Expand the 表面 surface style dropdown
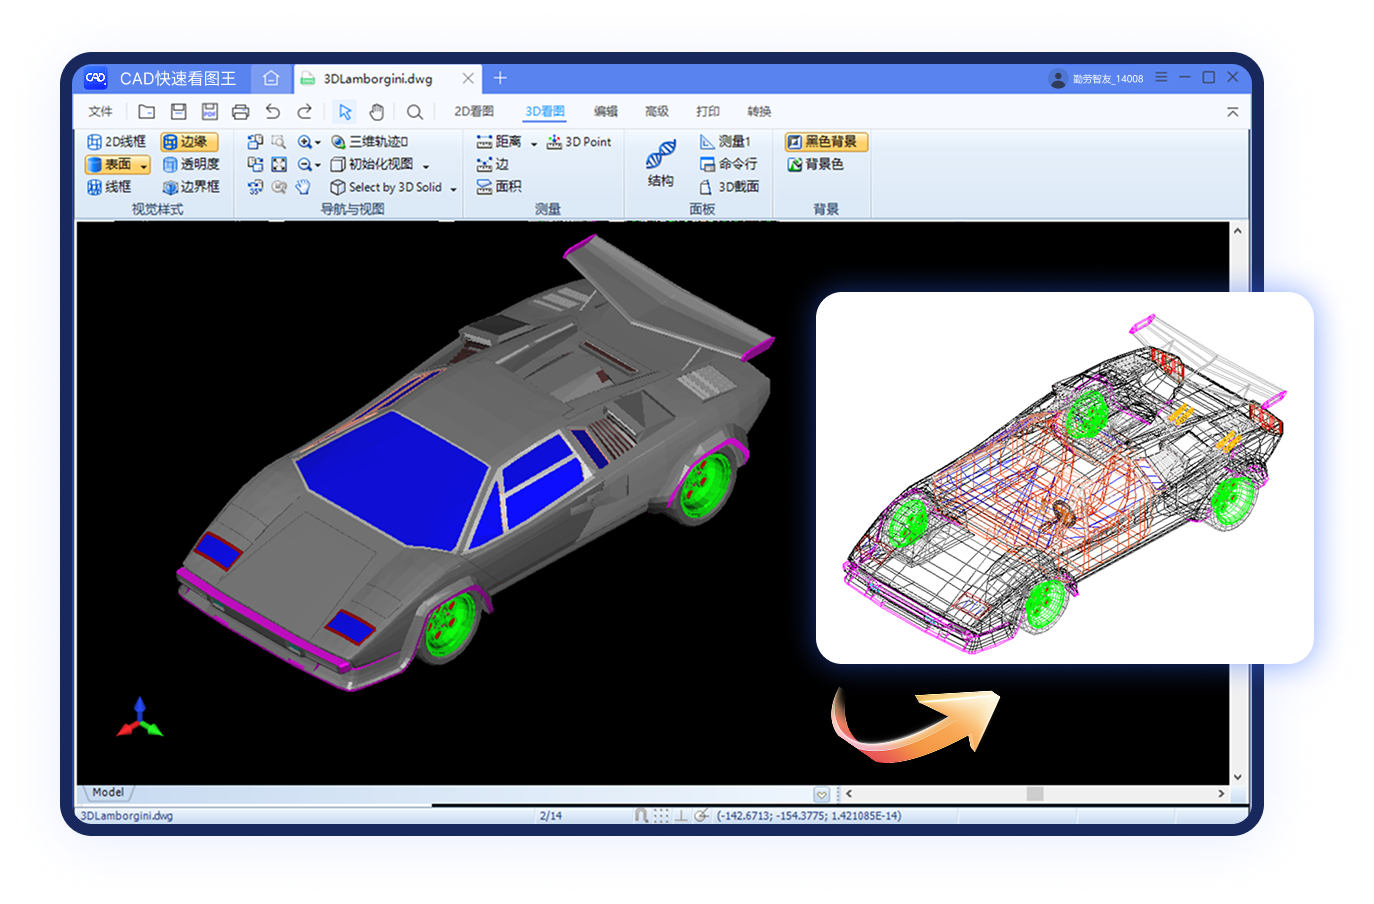 [x=144, y=165]
